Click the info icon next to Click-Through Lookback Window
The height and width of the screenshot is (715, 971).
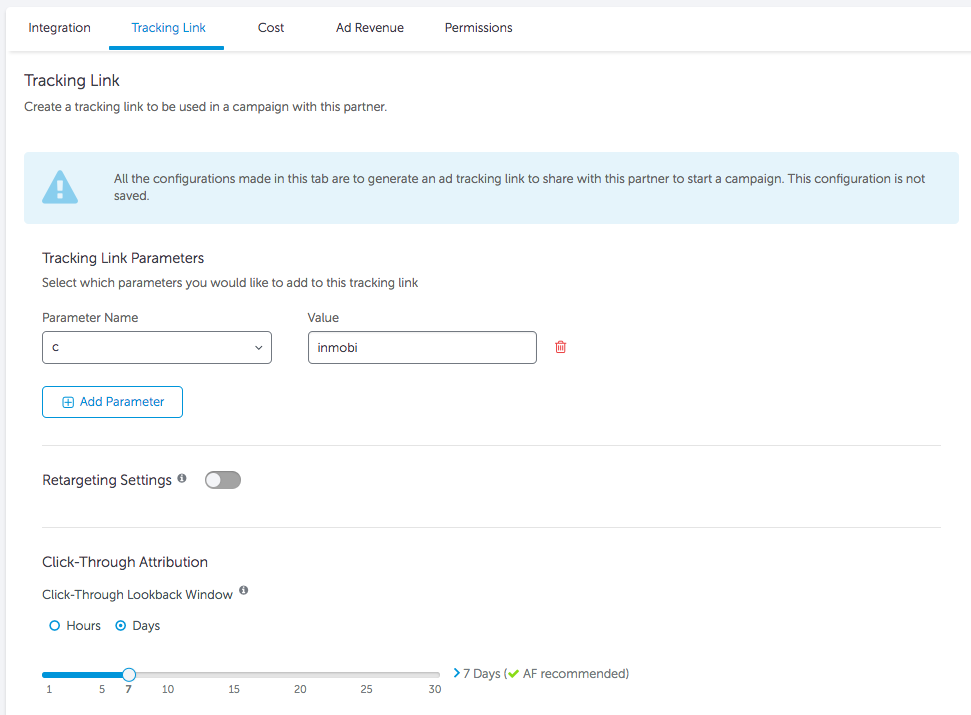tap(243, 592)
